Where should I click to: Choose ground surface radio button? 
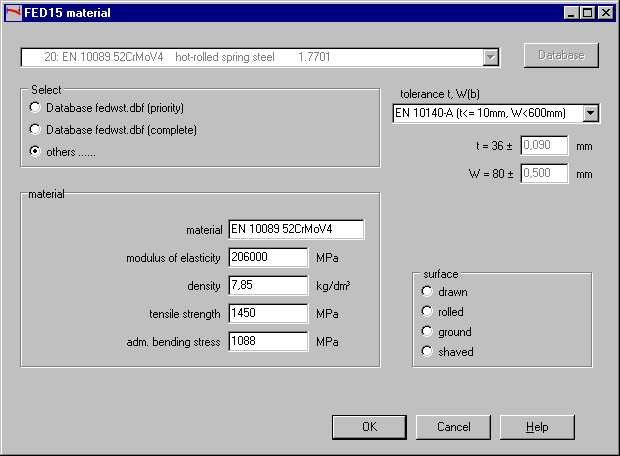428,332
